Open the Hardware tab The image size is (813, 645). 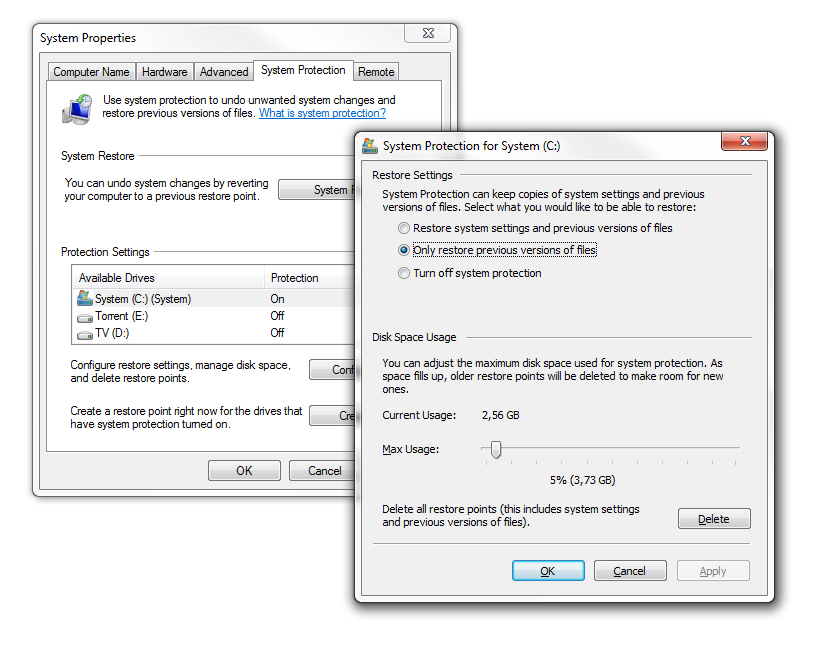(164, 72)
